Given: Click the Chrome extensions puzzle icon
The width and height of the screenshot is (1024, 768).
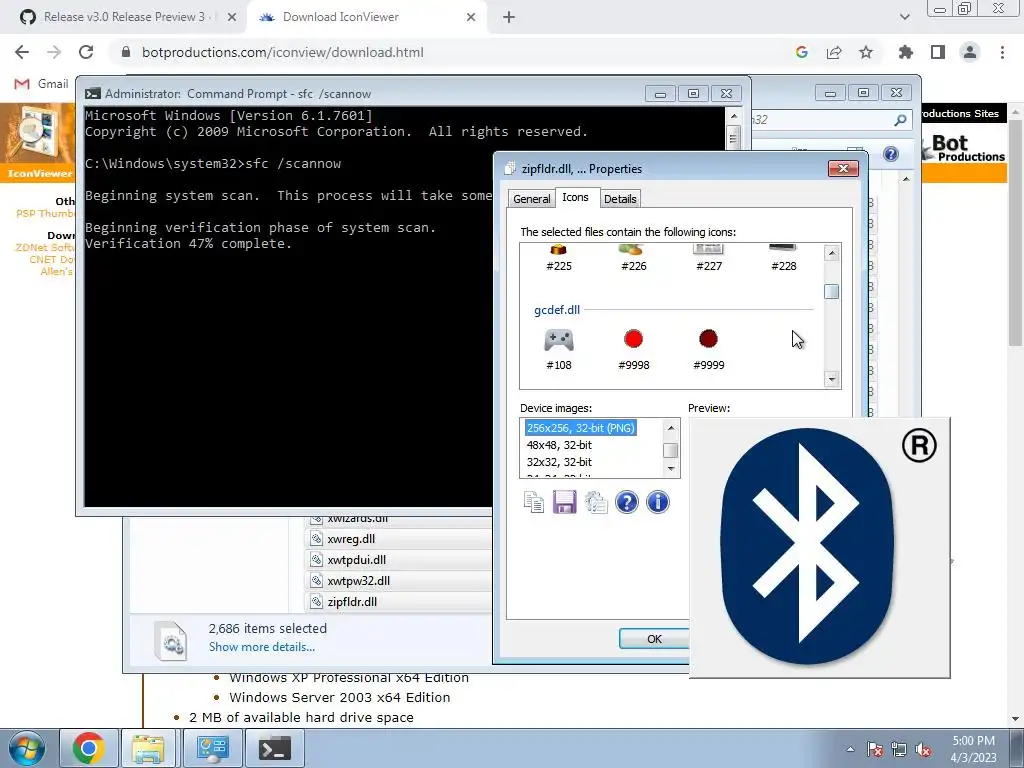Looking at the screenshot, I should pyautogui.click(x=905, y=52).
